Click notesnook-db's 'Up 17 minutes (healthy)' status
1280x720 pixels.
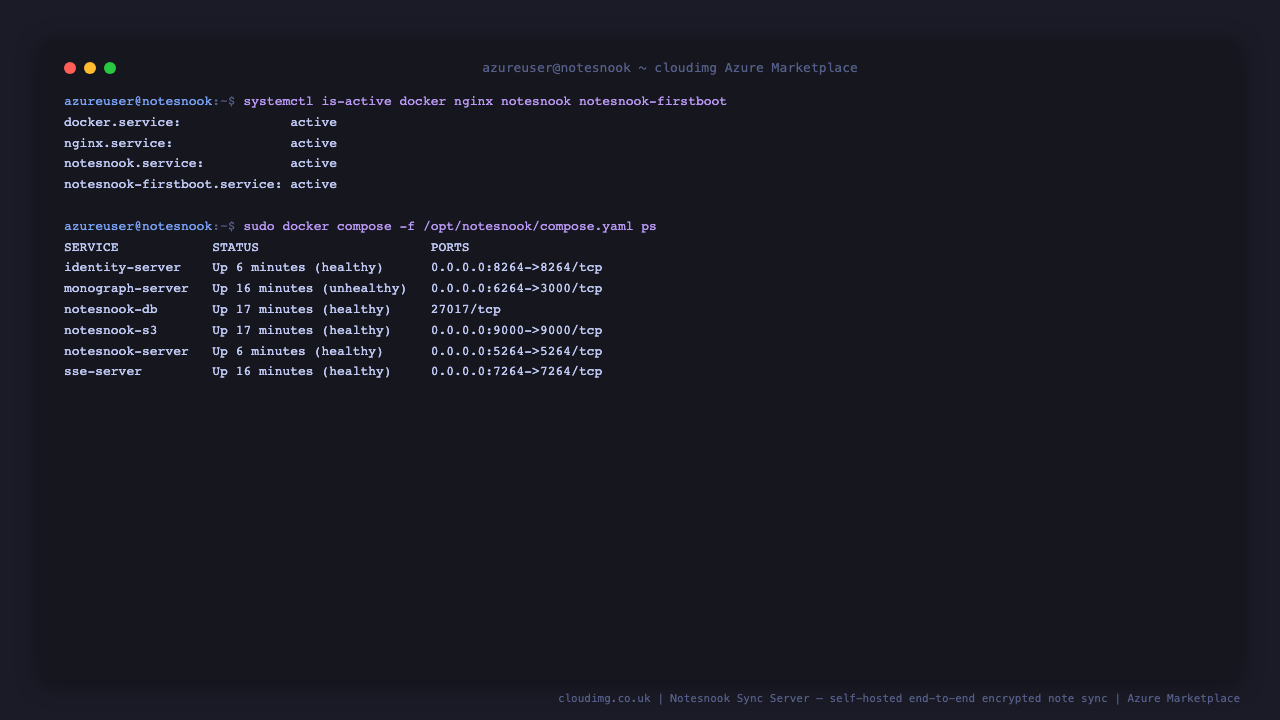coord(302,310)
